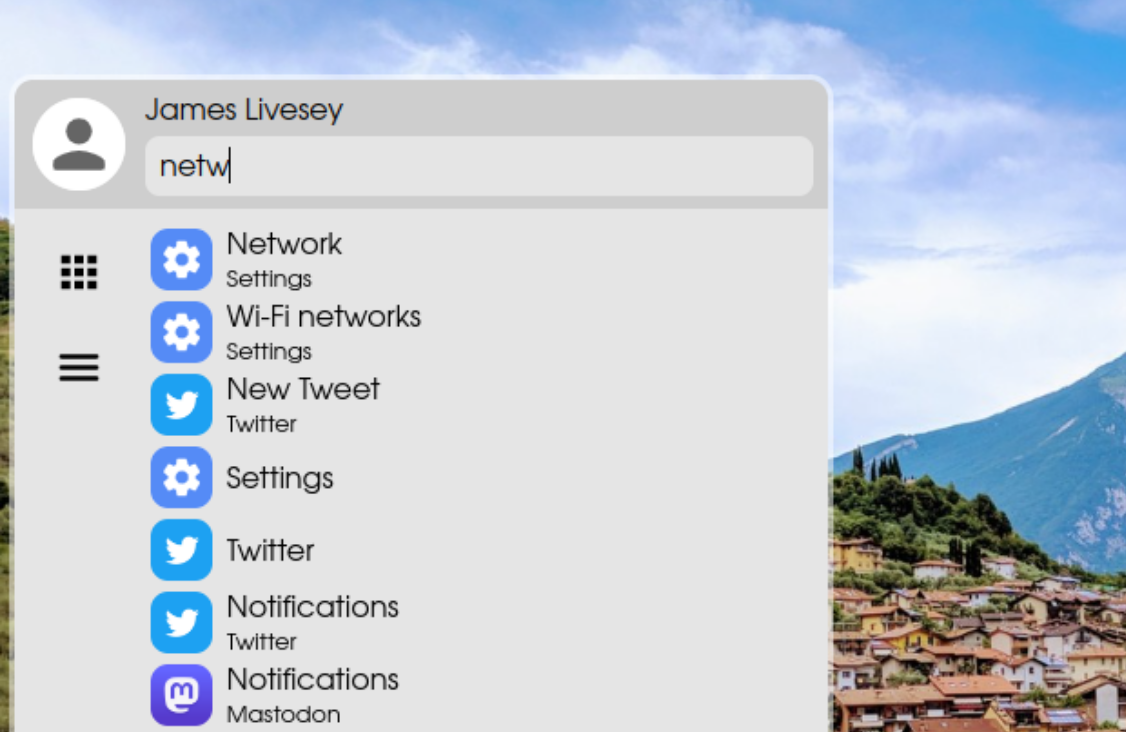Launch Settings from the result title
This screenshot has width=1126, height=732.
coord(279,478)
